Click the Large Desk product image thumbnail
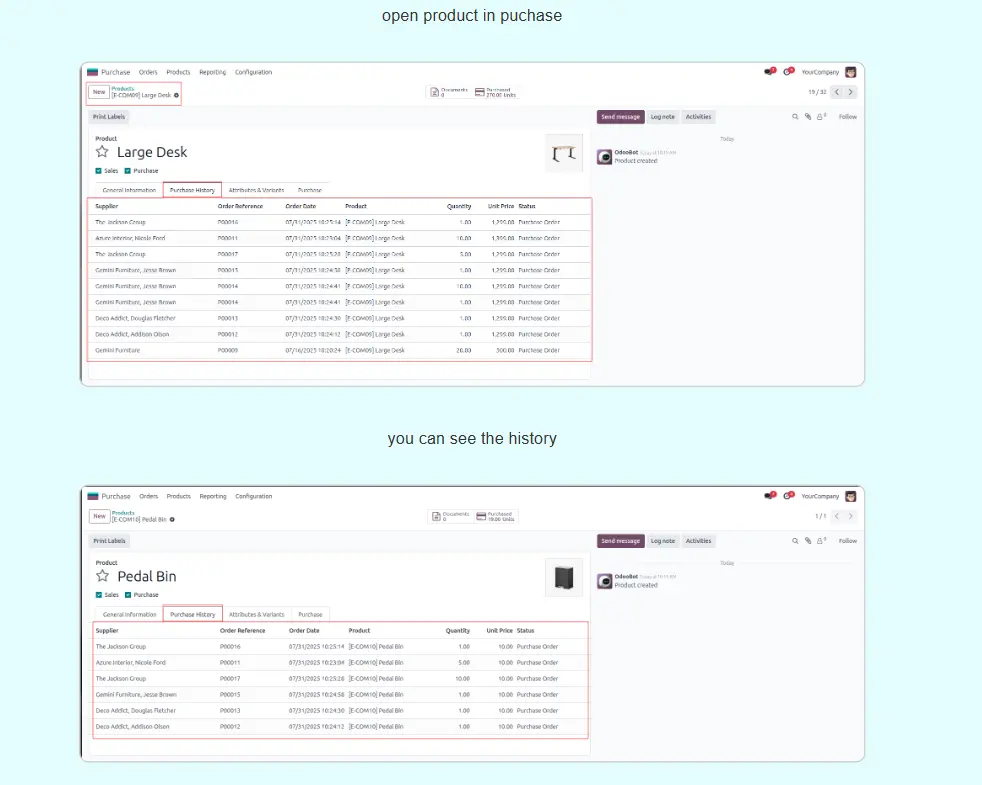 pyautogui.click(x=564, y=153)
